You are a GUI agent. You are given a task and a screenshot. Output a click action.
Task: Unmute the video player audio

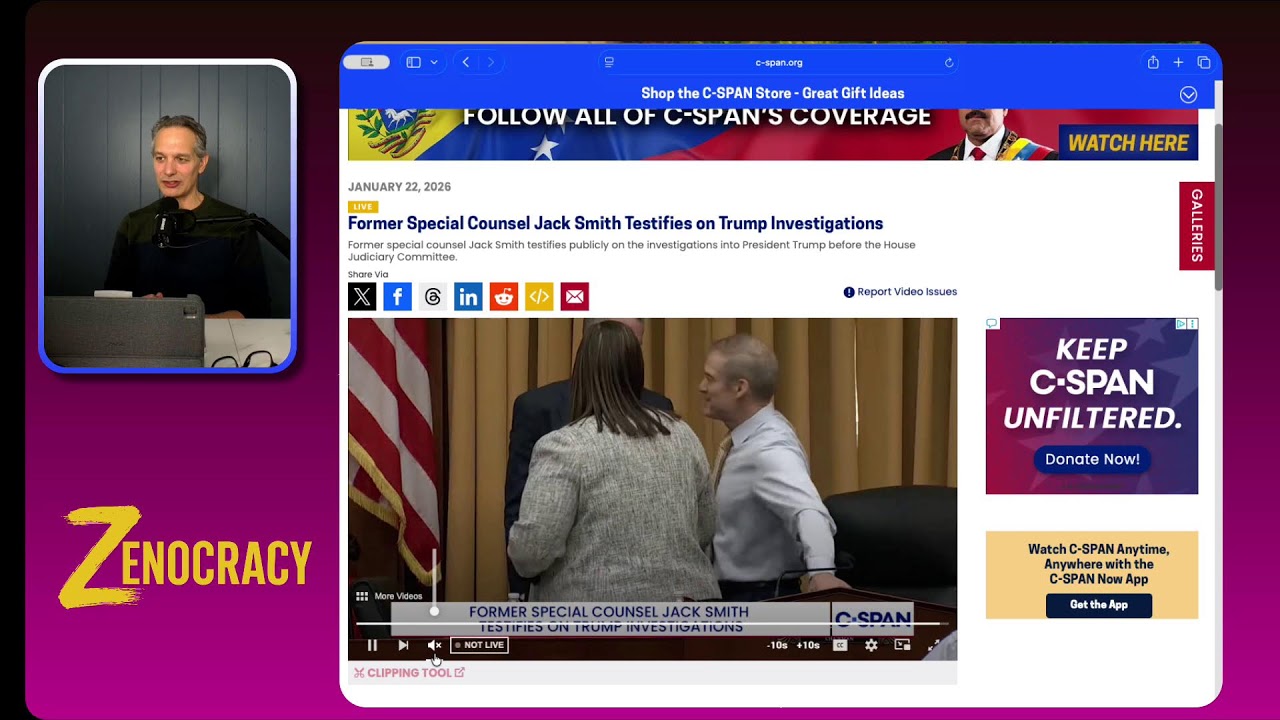pyautogui.click(x=434, y=645)
